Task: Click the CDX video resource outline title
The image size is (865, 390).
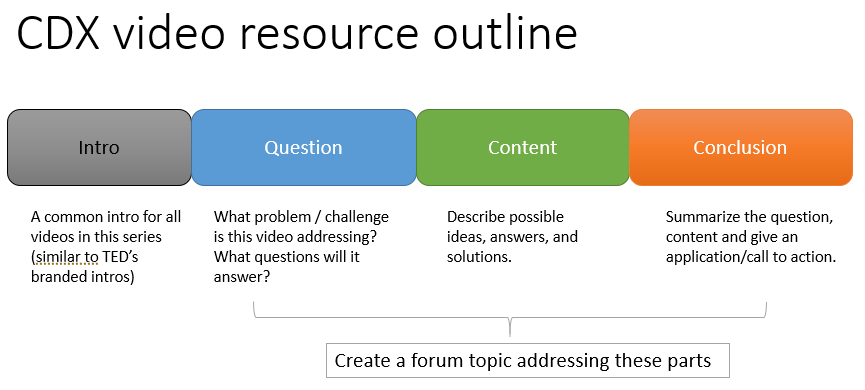Action: (297, 33)
